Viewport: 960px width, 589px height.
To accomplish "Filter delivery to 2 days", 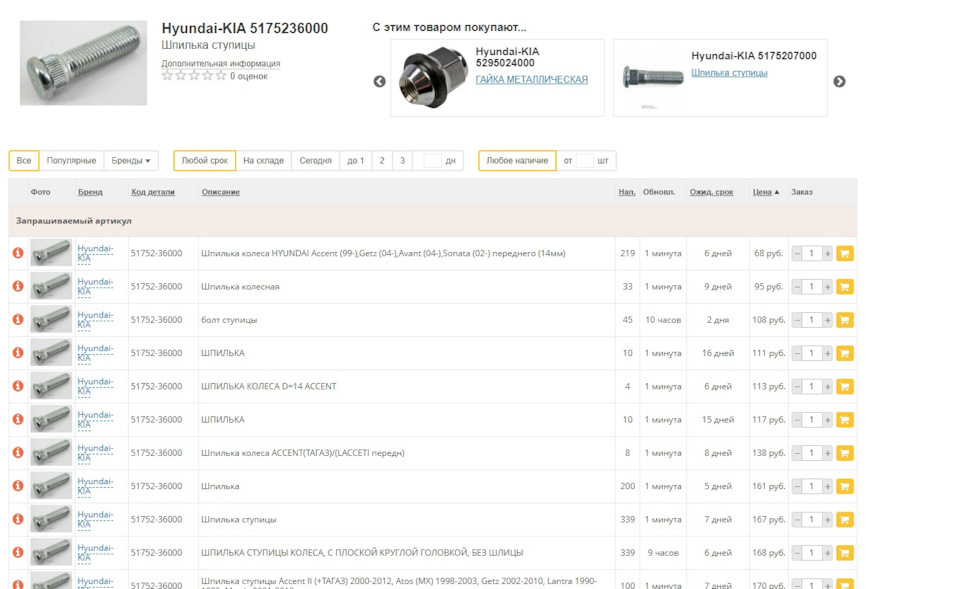I will [382, 160].
